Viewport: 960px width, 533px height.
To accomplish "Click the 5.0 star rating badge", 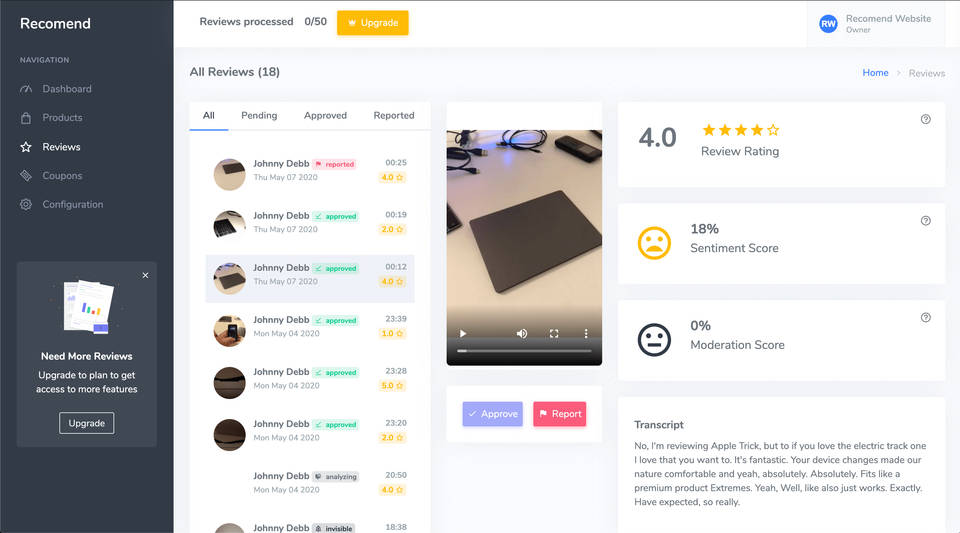I will 392,386.
